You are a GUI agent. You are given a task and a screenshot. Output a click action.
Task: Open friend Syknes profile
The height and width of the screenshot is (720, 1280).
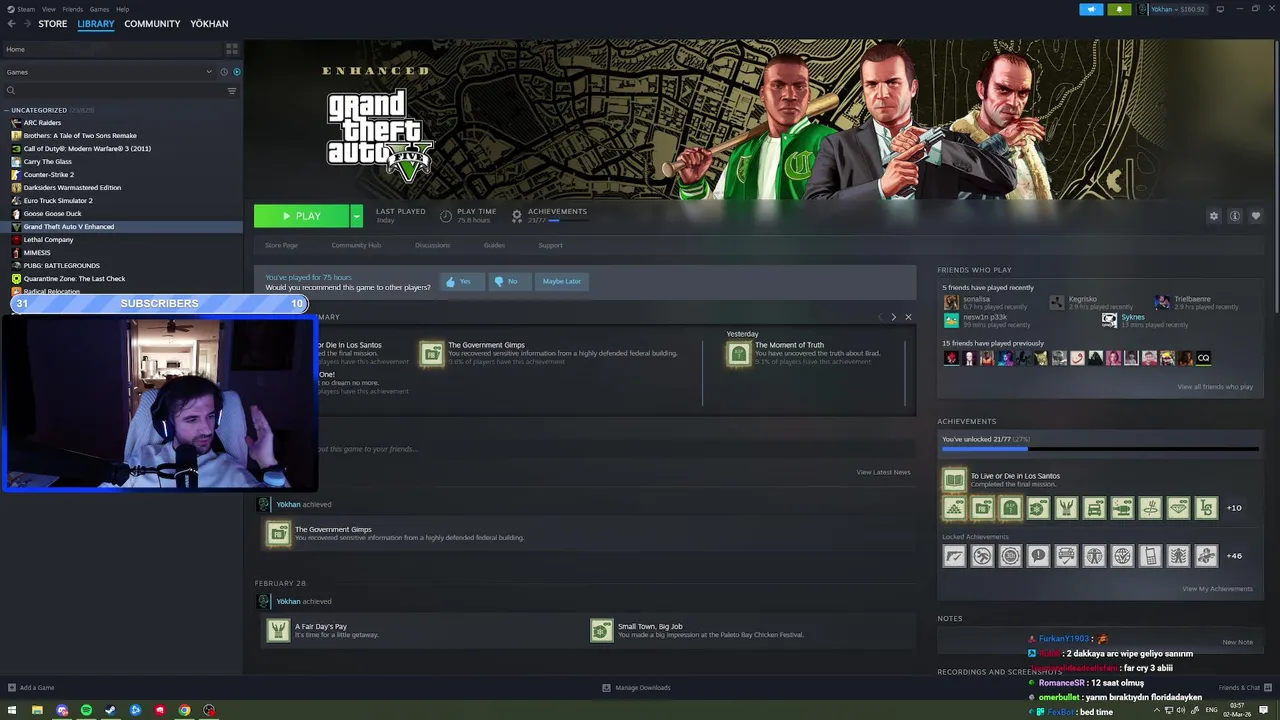1133,317
